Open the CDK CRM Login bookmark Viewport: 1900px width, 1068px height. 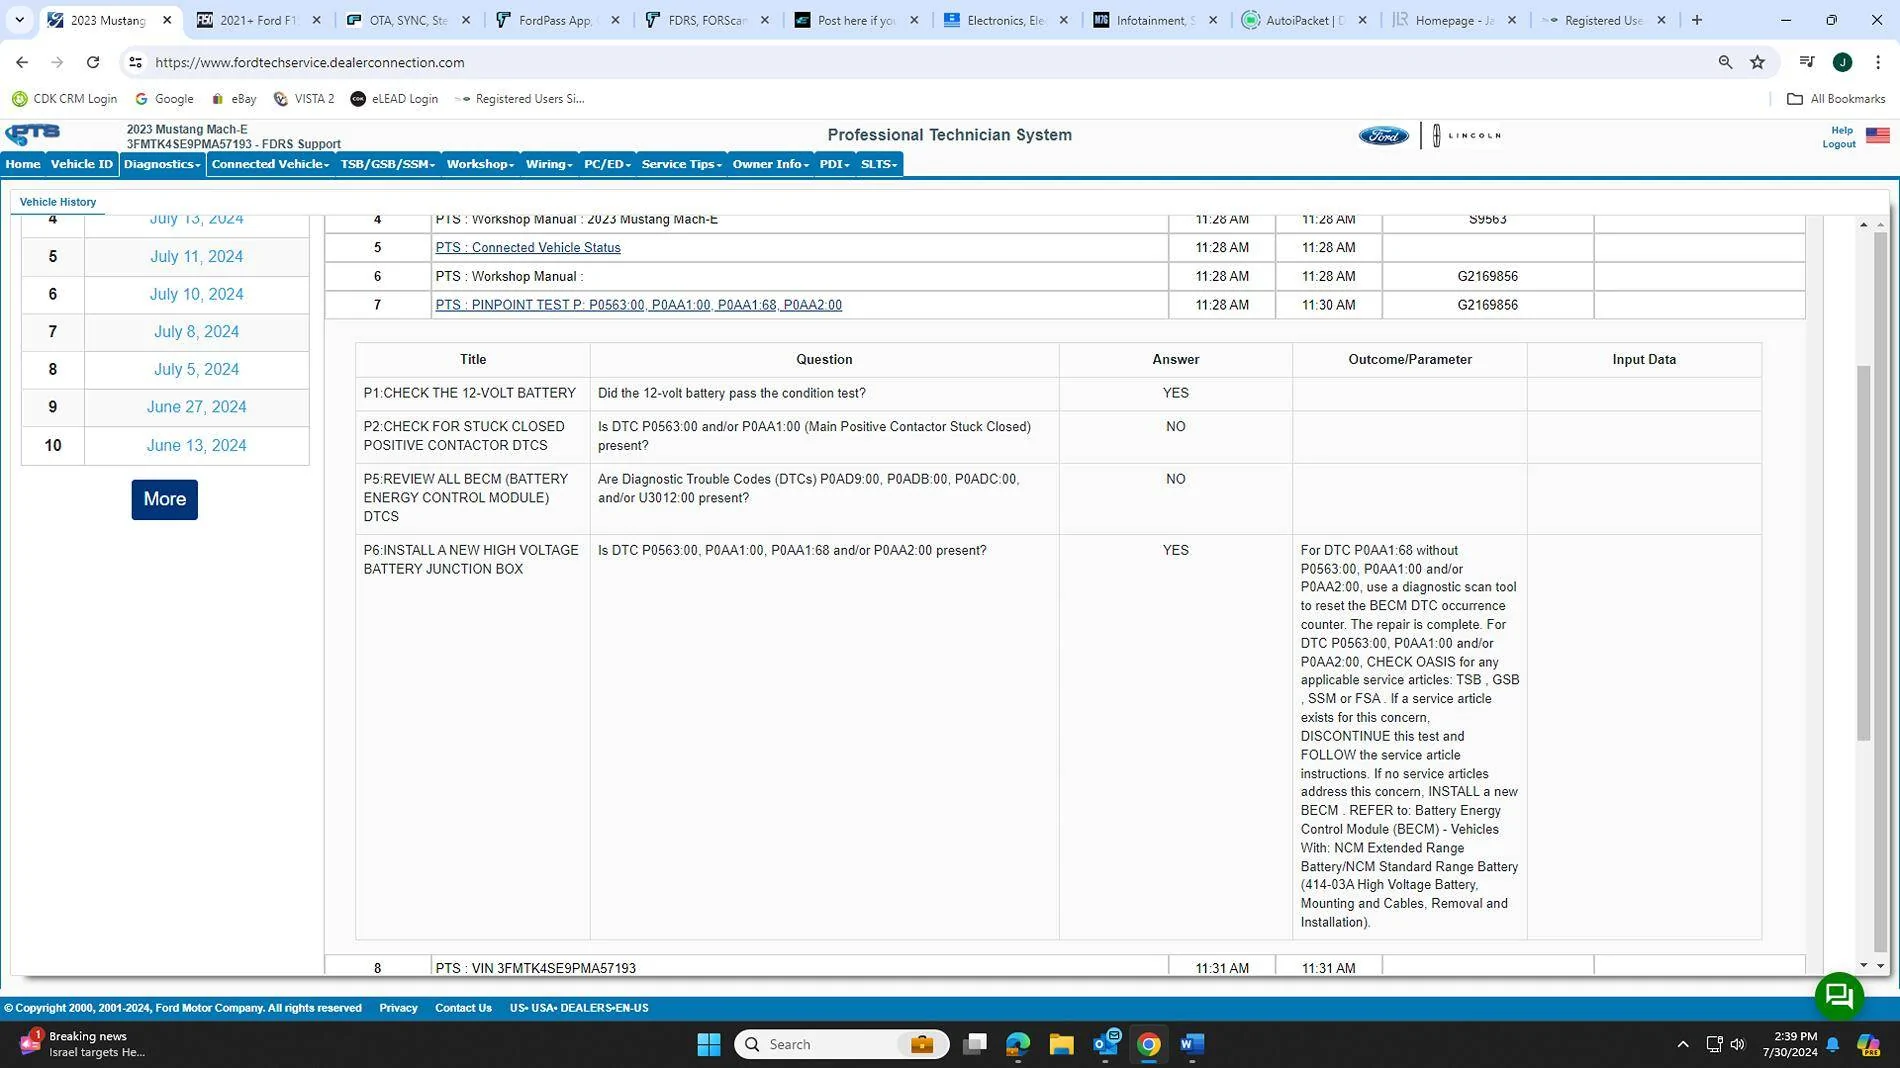(65, 99)
